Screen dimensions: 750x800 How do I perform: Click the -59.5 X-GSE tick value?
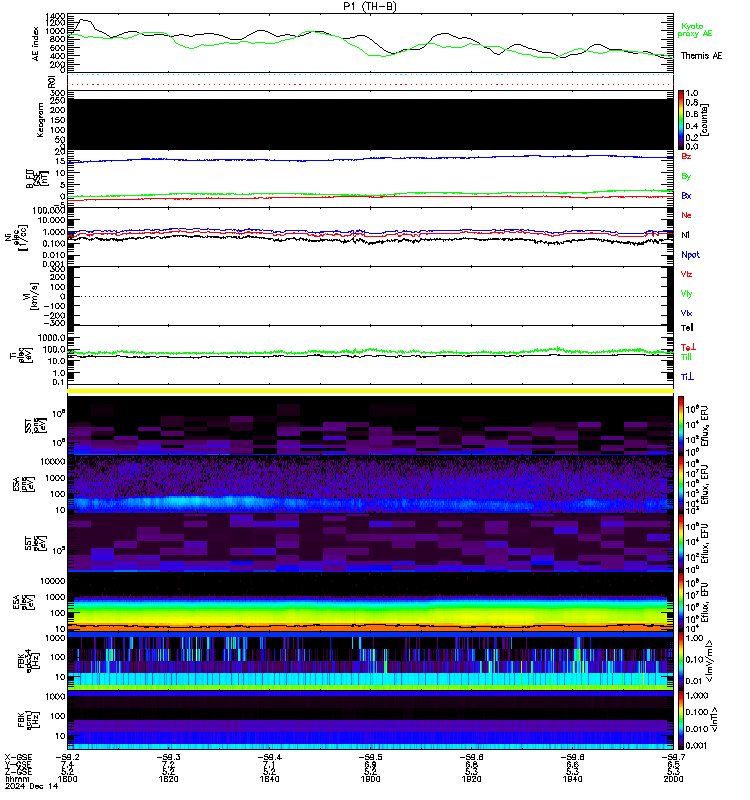pos(370,758)
